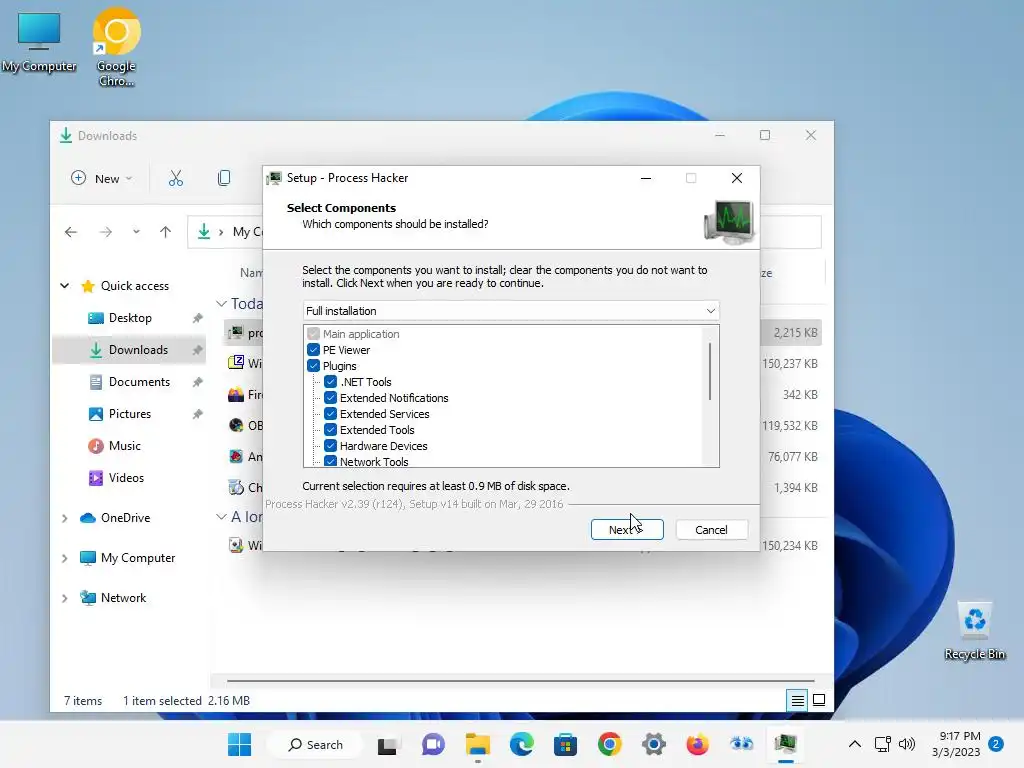The width and height of the screenshot is (1024, 768).
Task: Uncheck .NET Tools plugin
Action: pos(330,382)
